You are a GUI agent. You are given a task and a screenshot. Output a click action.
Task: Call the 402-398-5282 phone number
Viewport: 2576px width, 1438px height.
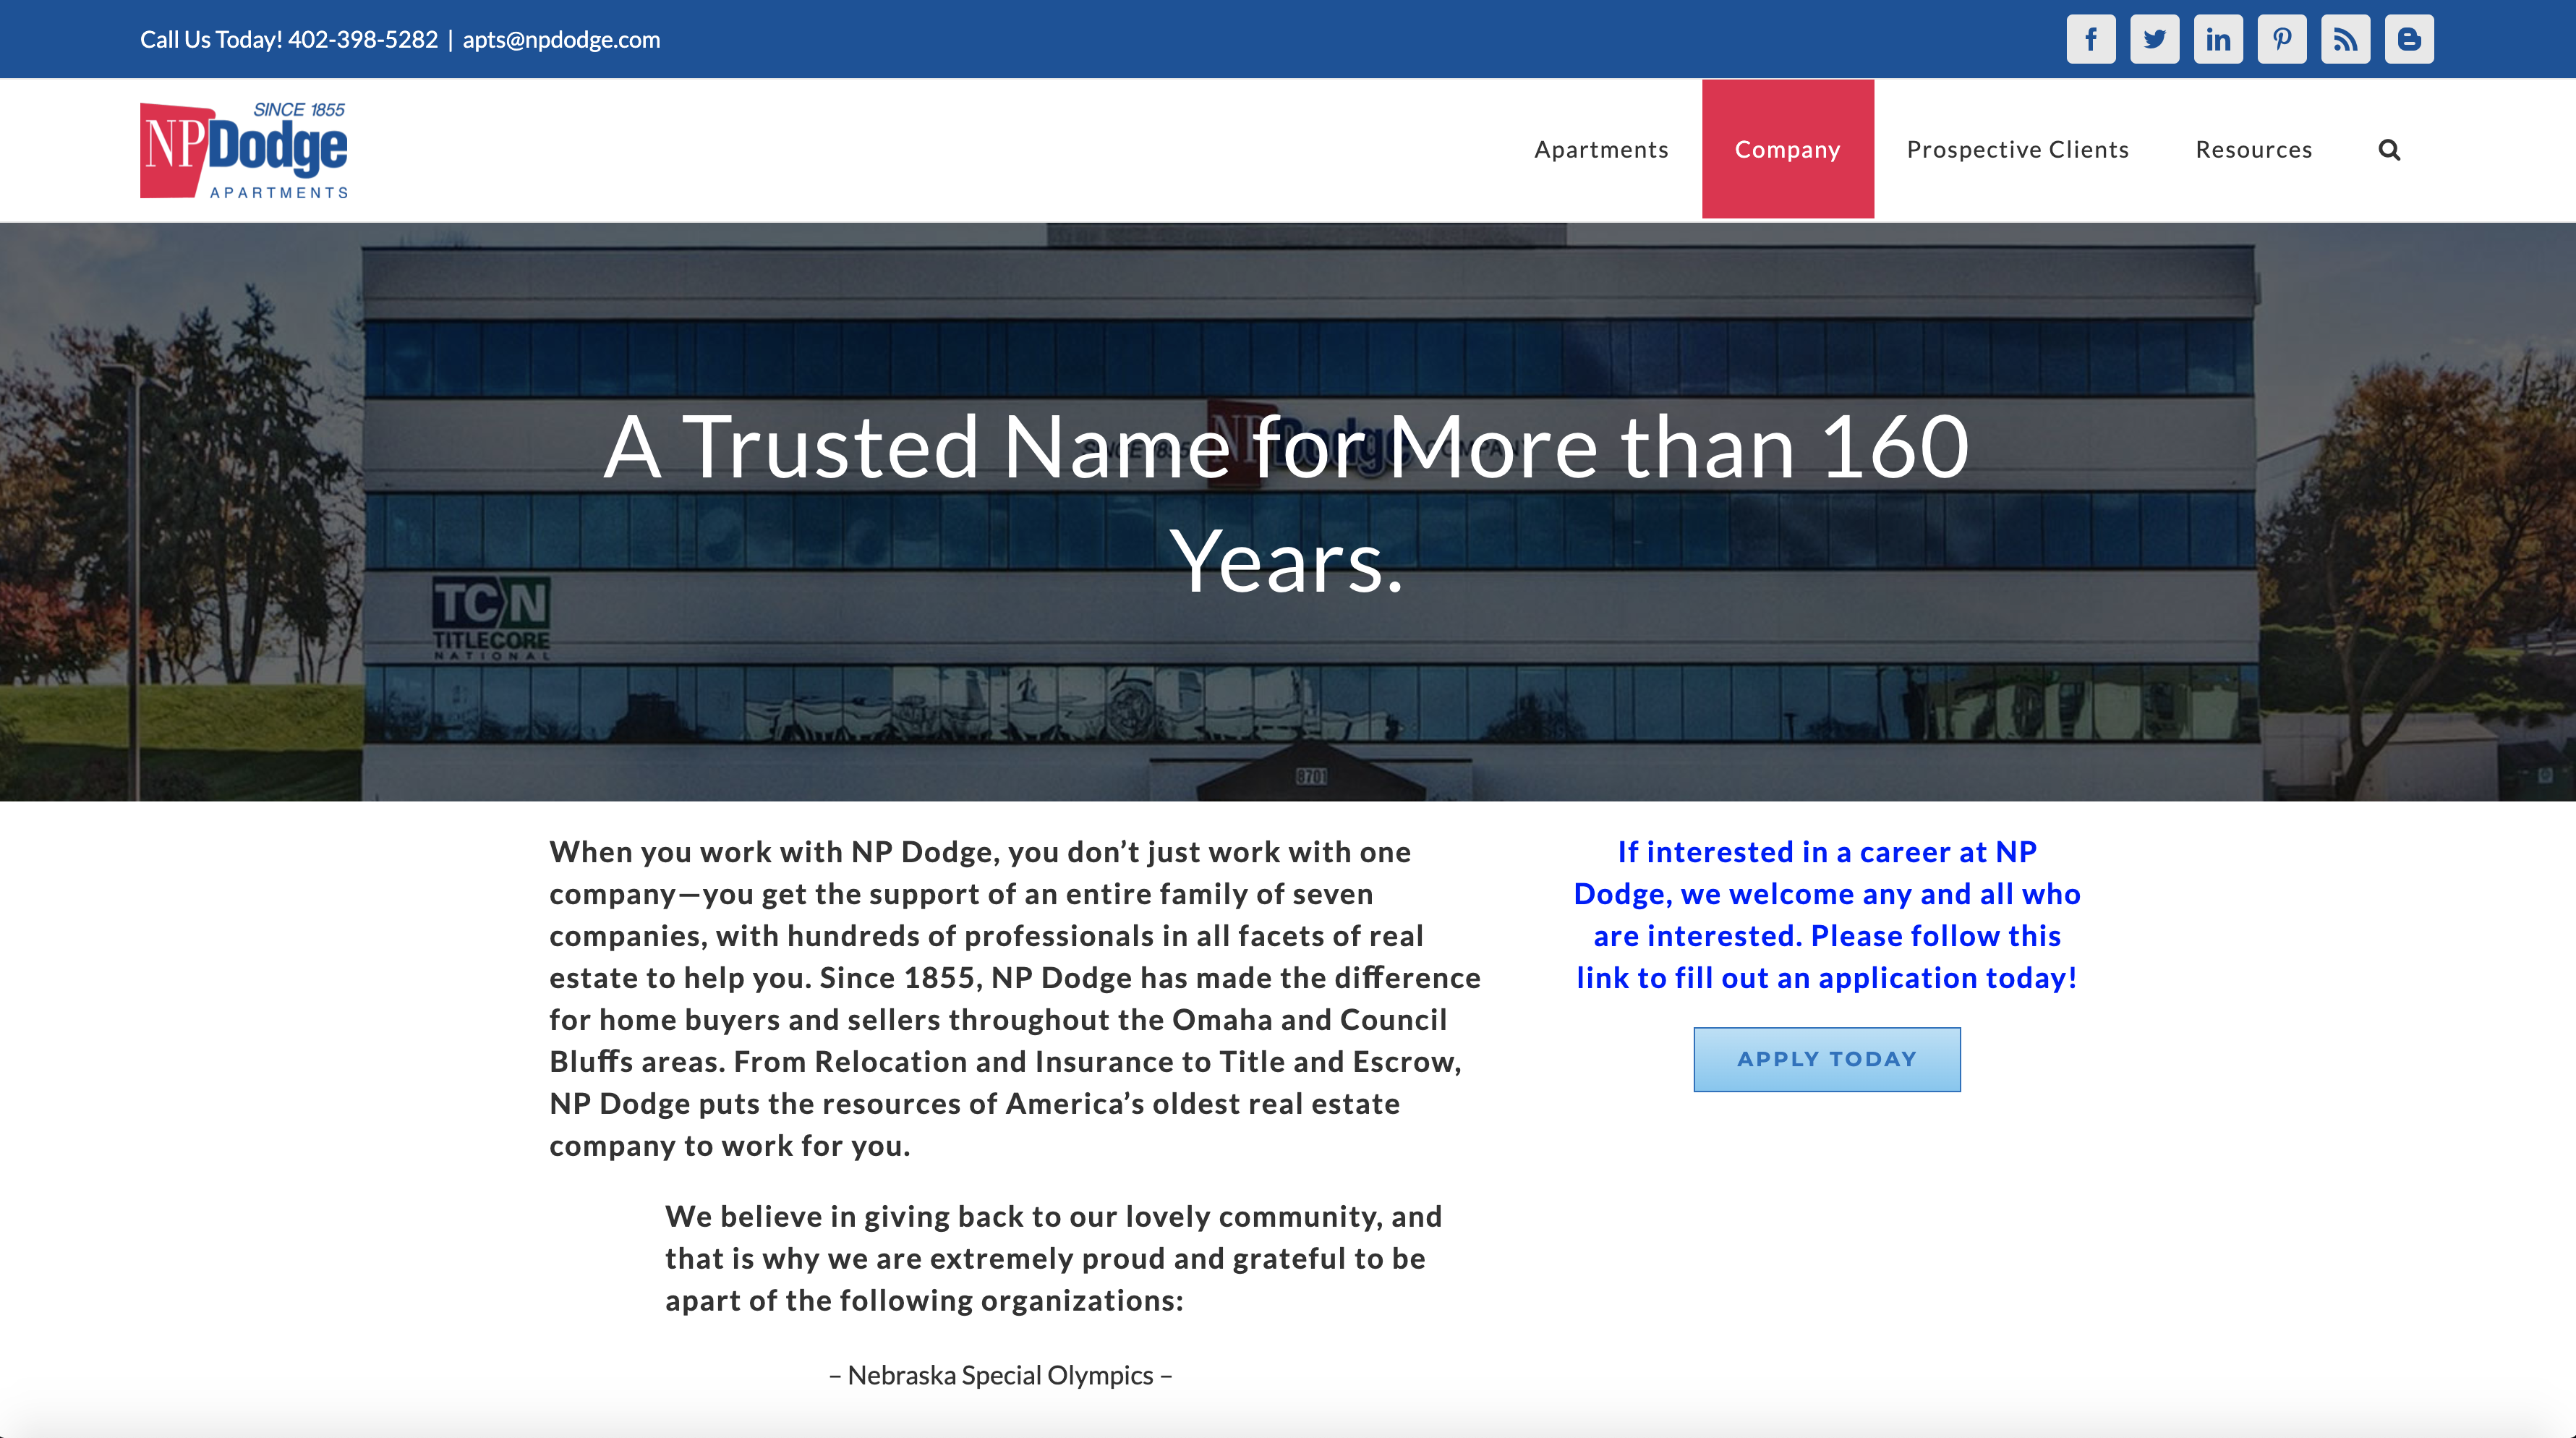[x=363, y=40]
